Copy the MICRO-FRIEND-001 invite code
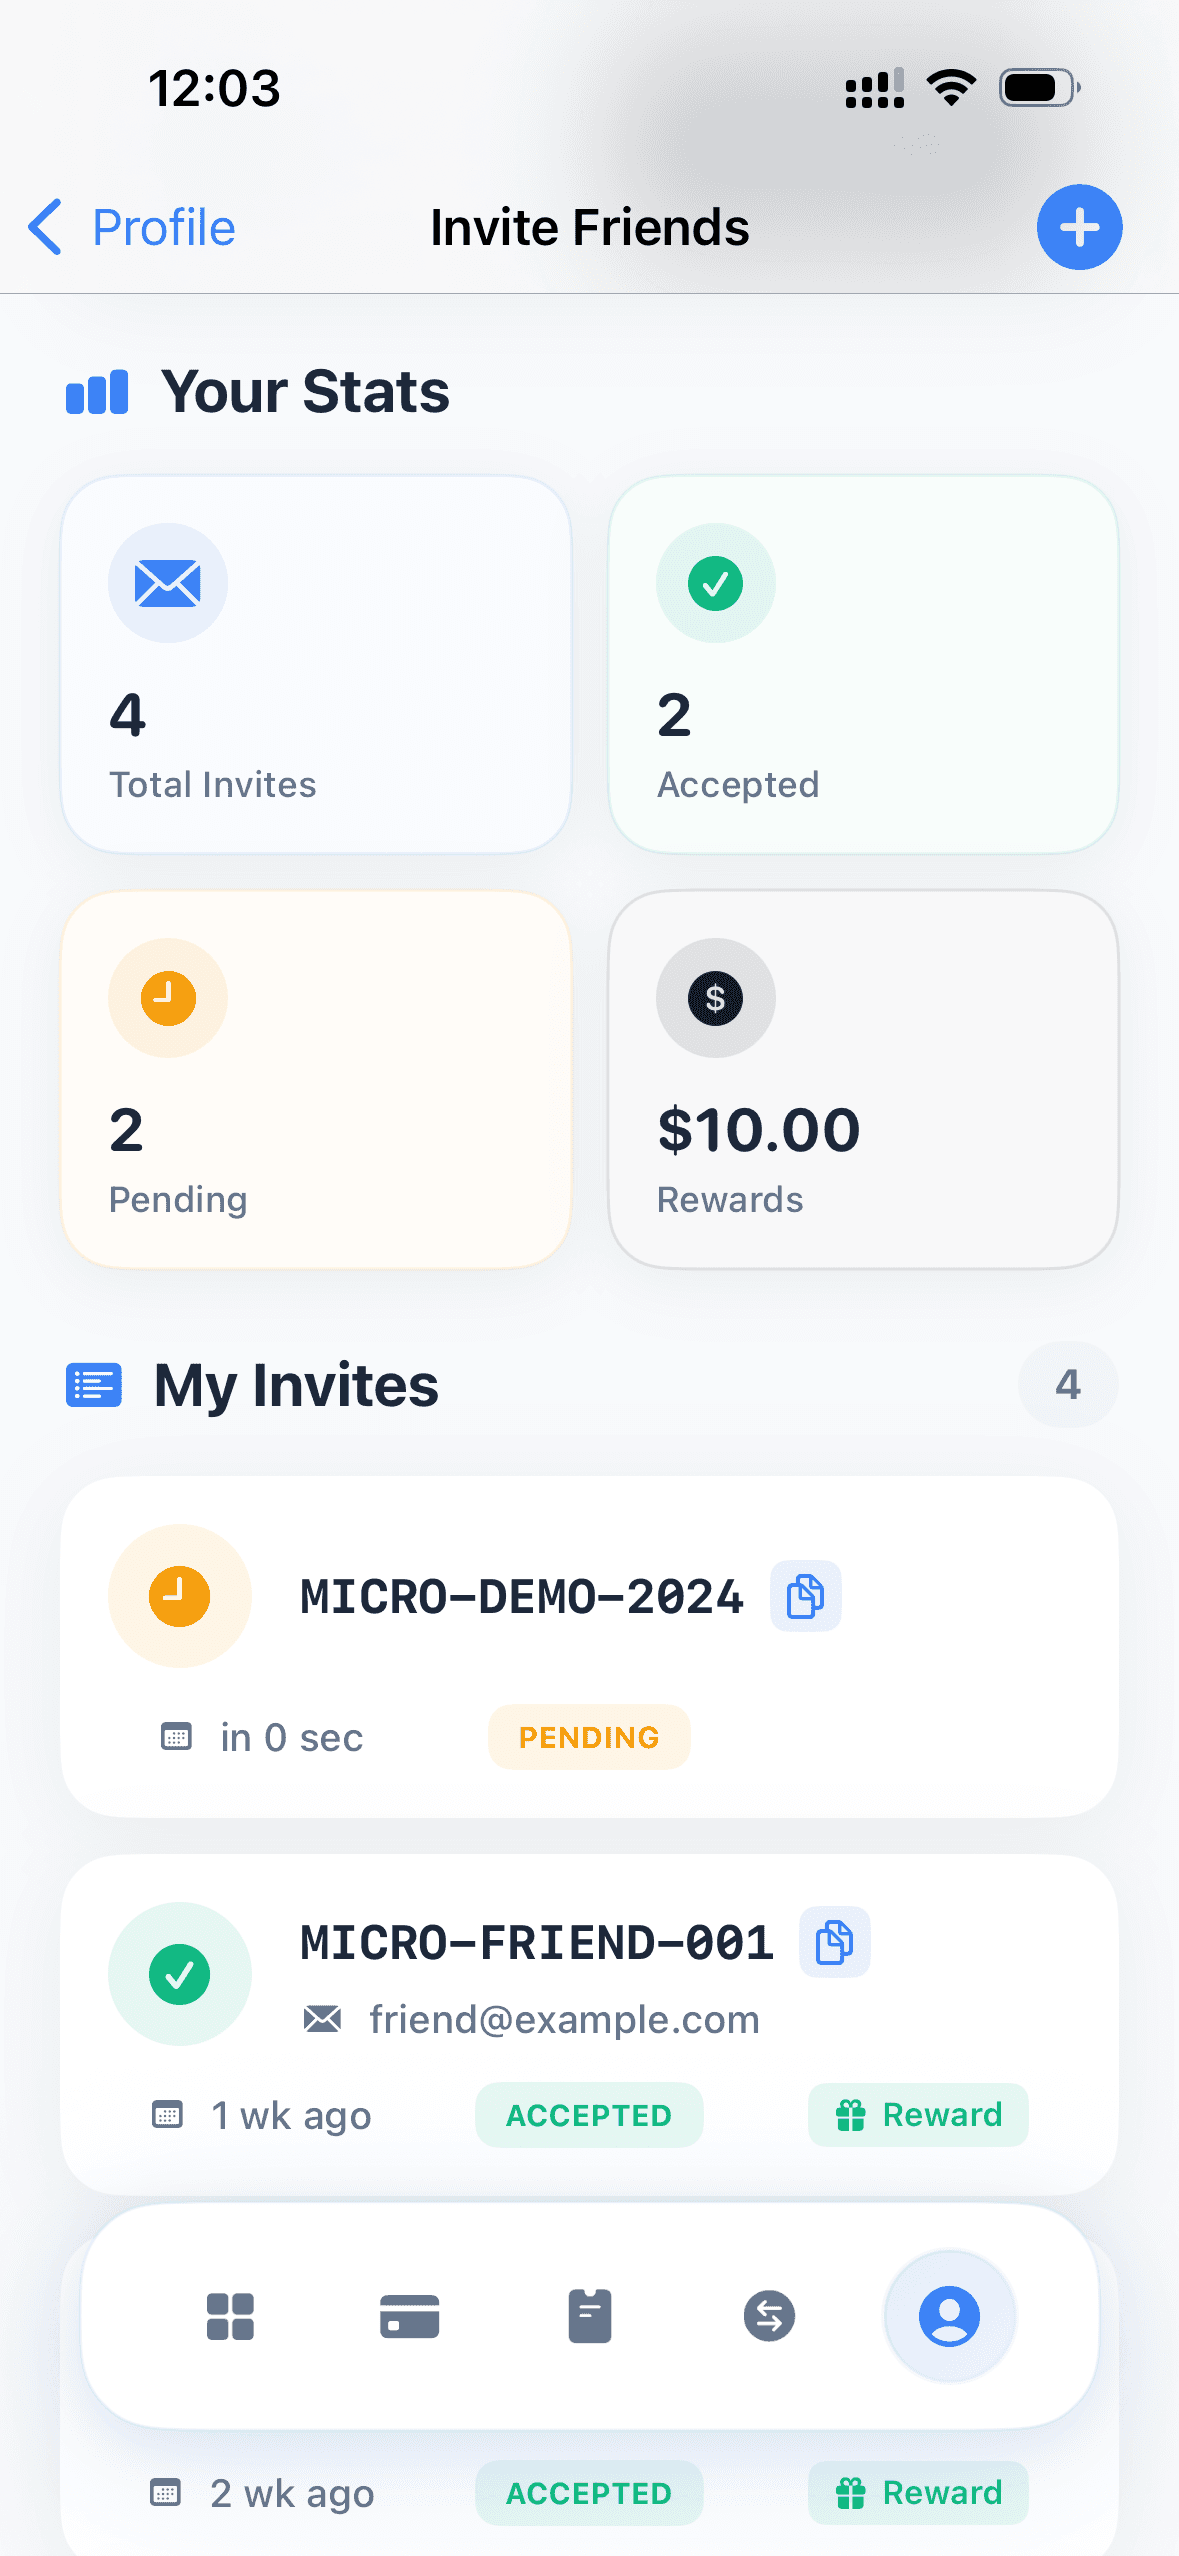1179x2556 pixels. pos(834,1942)
